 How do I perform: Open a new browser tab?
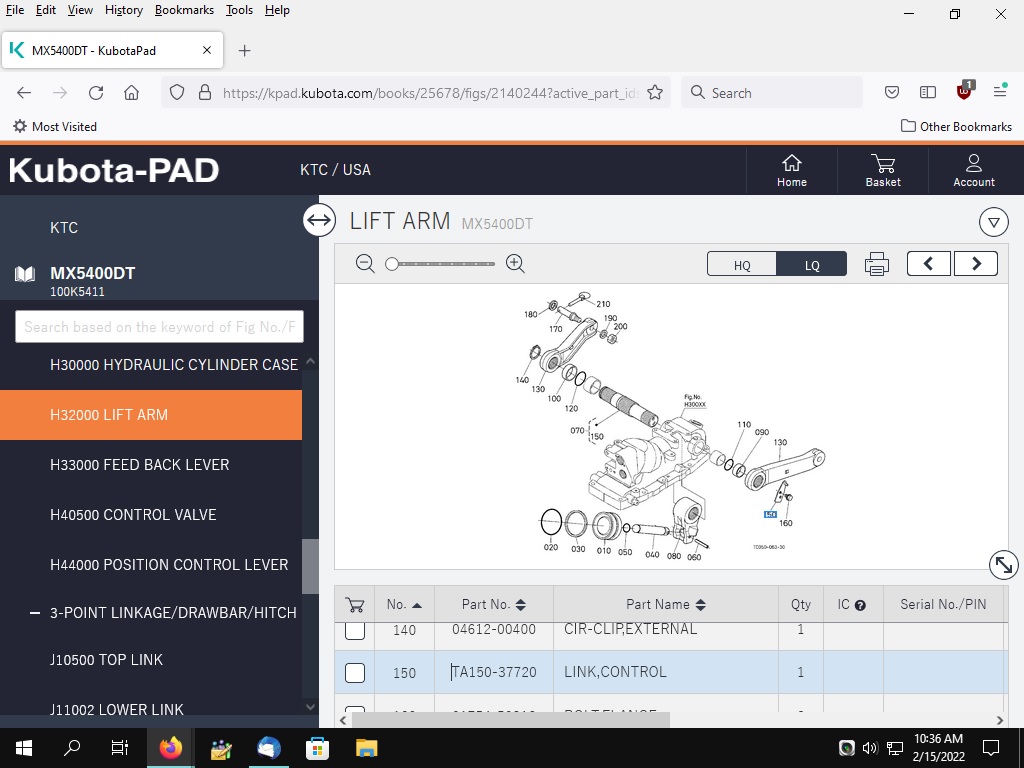[244, 50]
